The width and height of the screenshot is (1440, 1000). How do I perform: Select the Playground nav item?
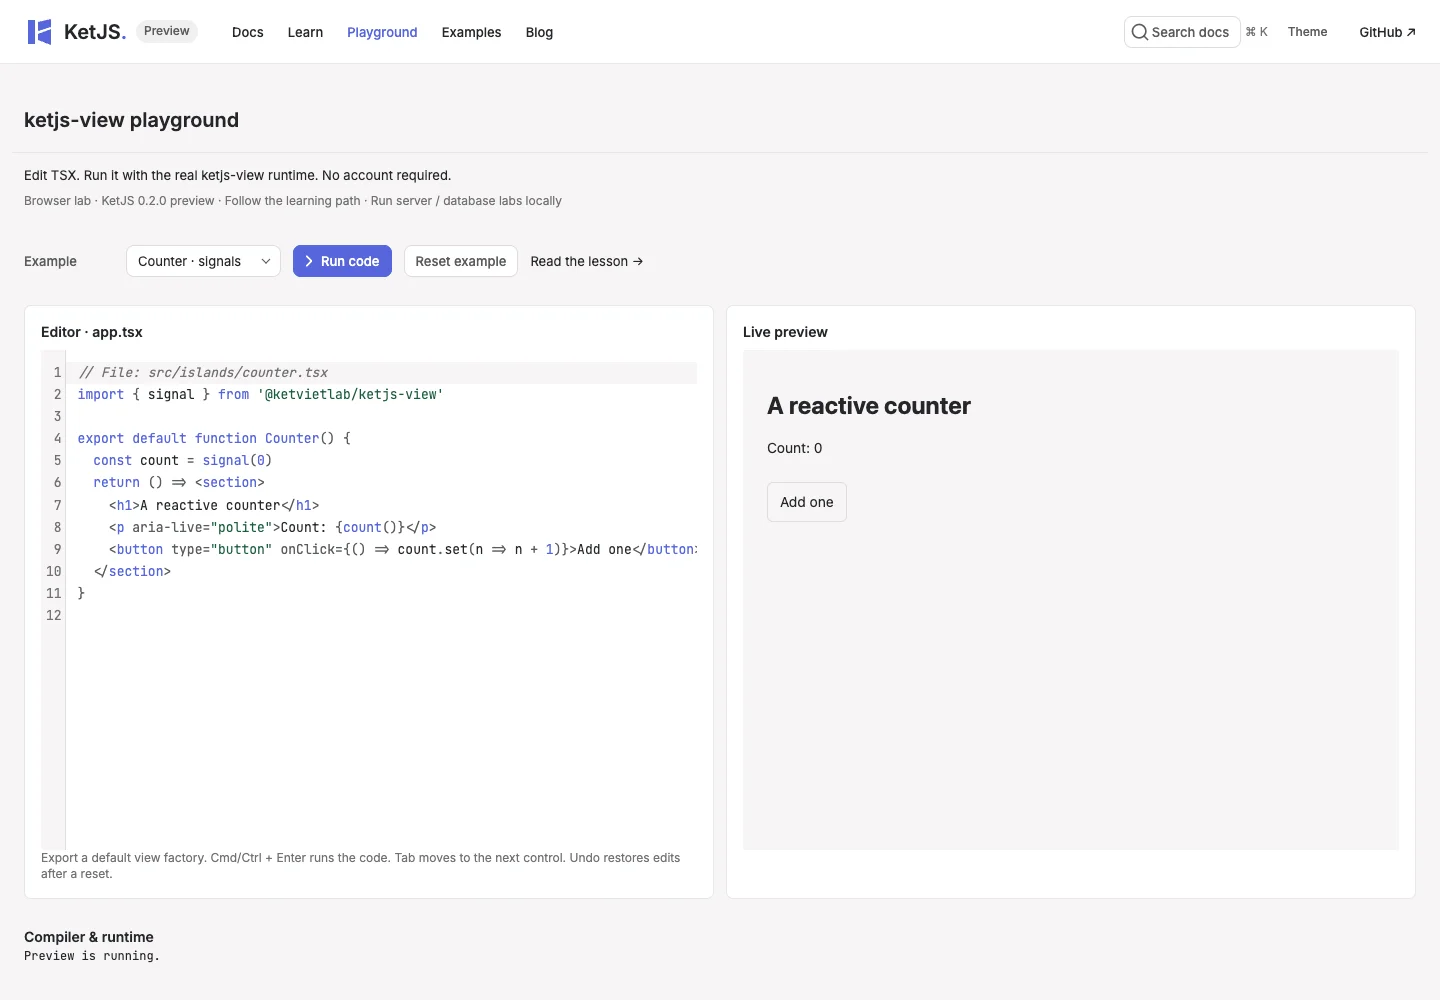point(382,32)
